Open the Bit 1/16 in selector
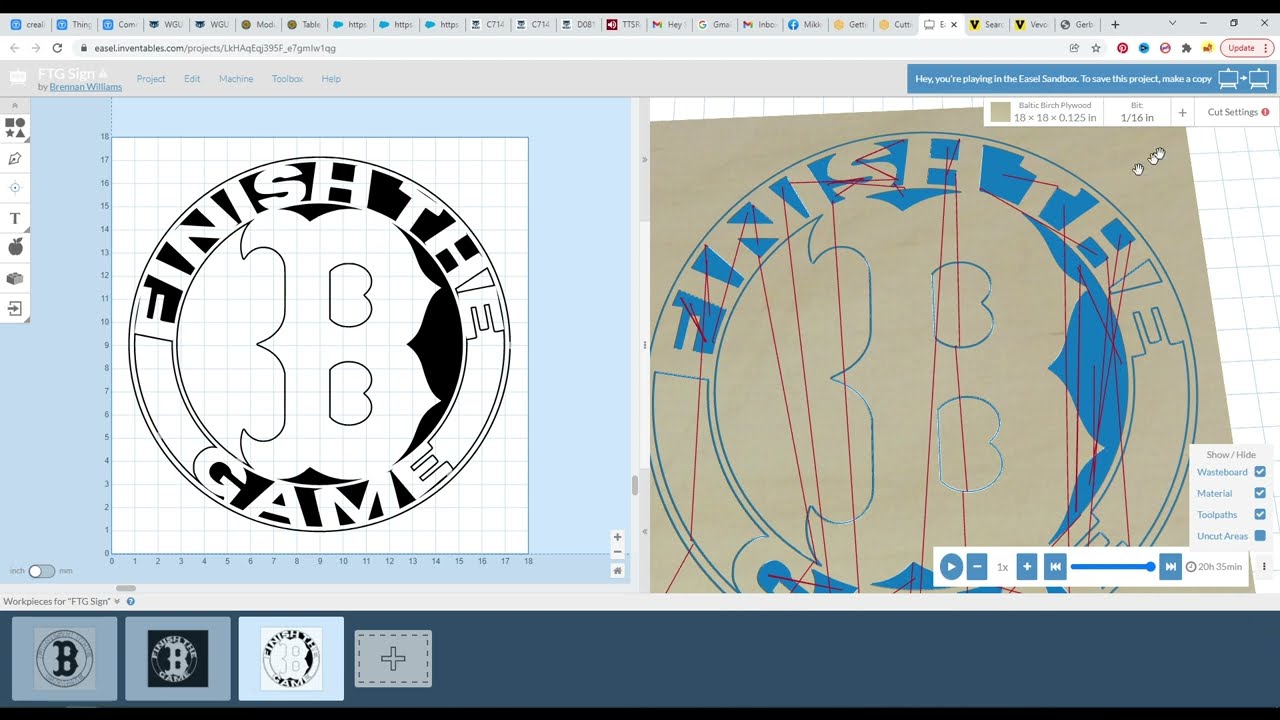1280x720 pixels. (x=1137, y=112)
